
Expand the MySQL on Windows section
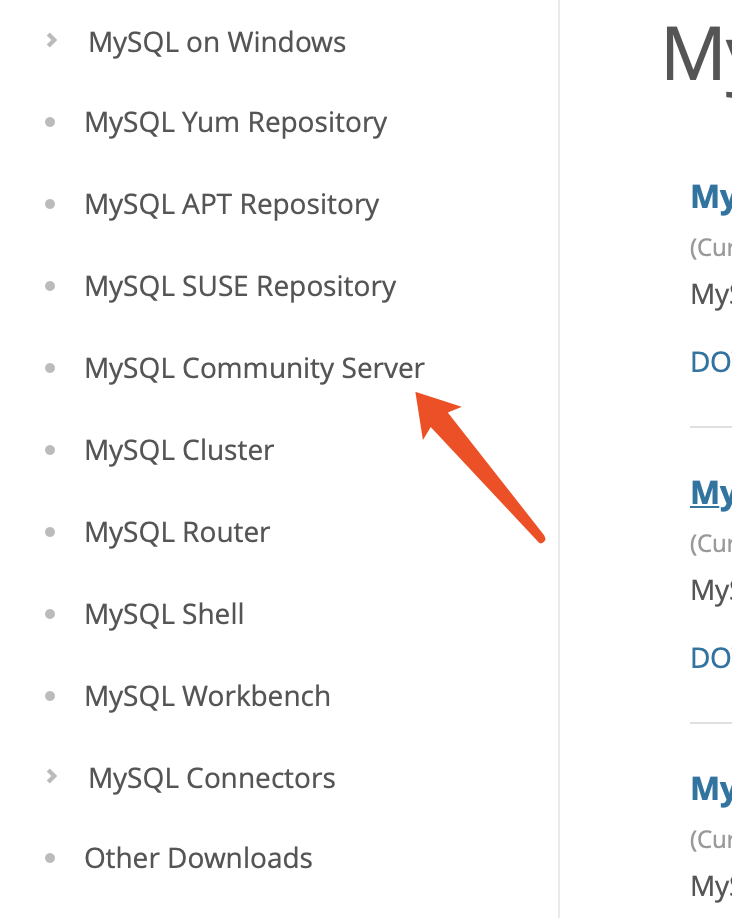(x=216, y=42)
